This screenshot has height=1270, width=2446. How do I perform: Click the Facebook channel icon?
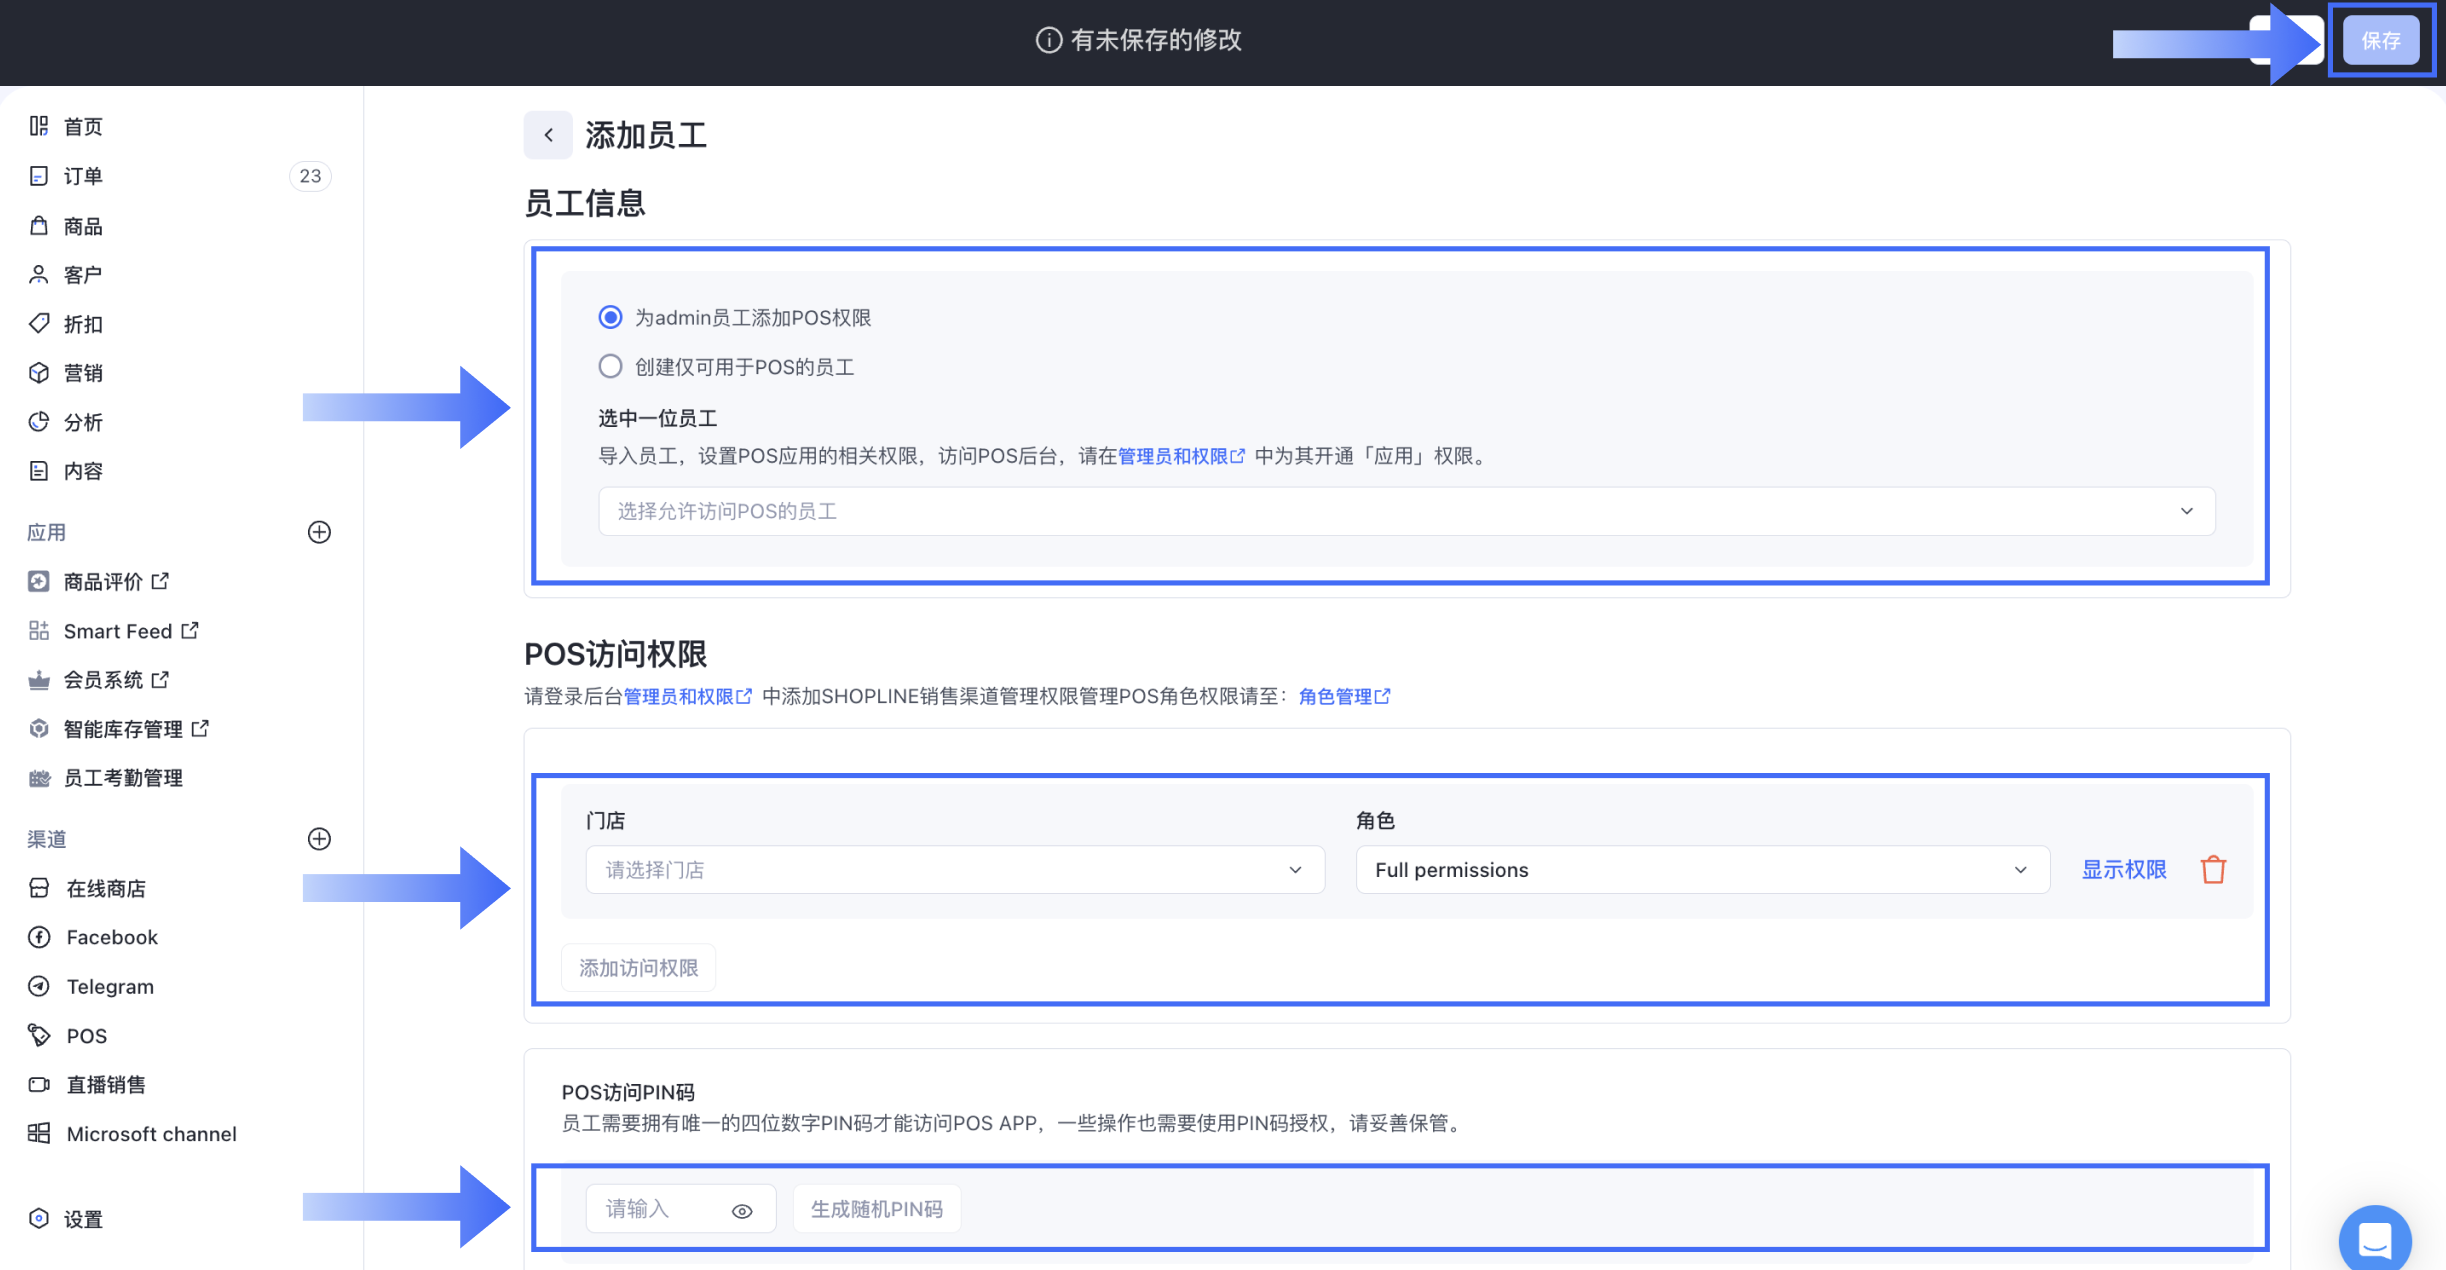(x=39, y=937)
